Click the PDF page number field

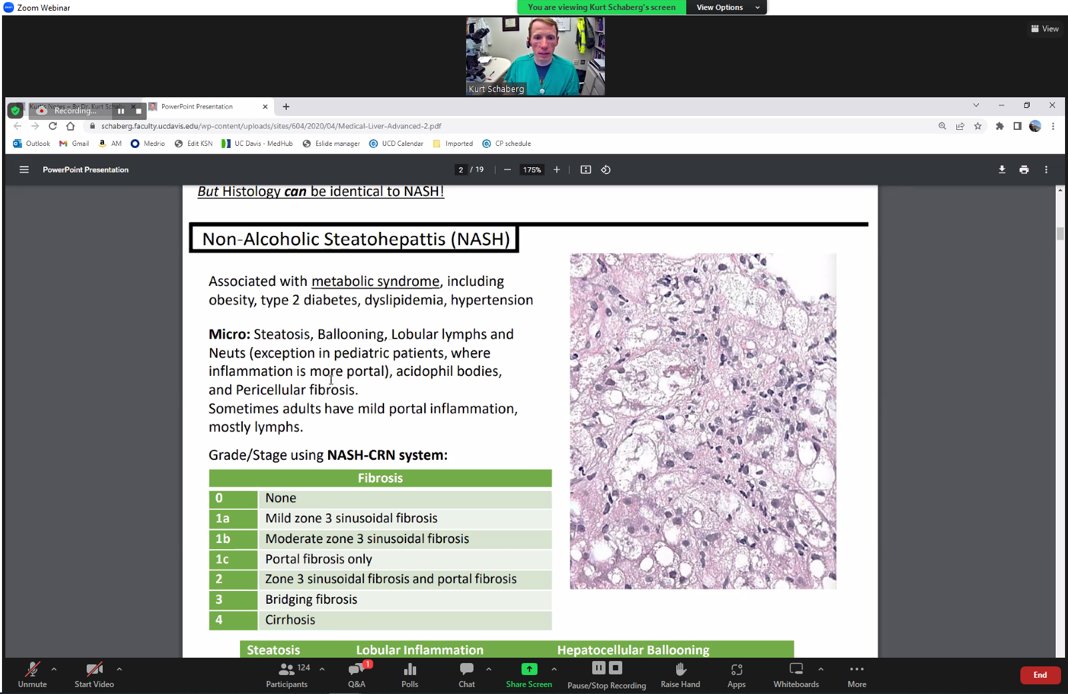[x=461, y=170]
